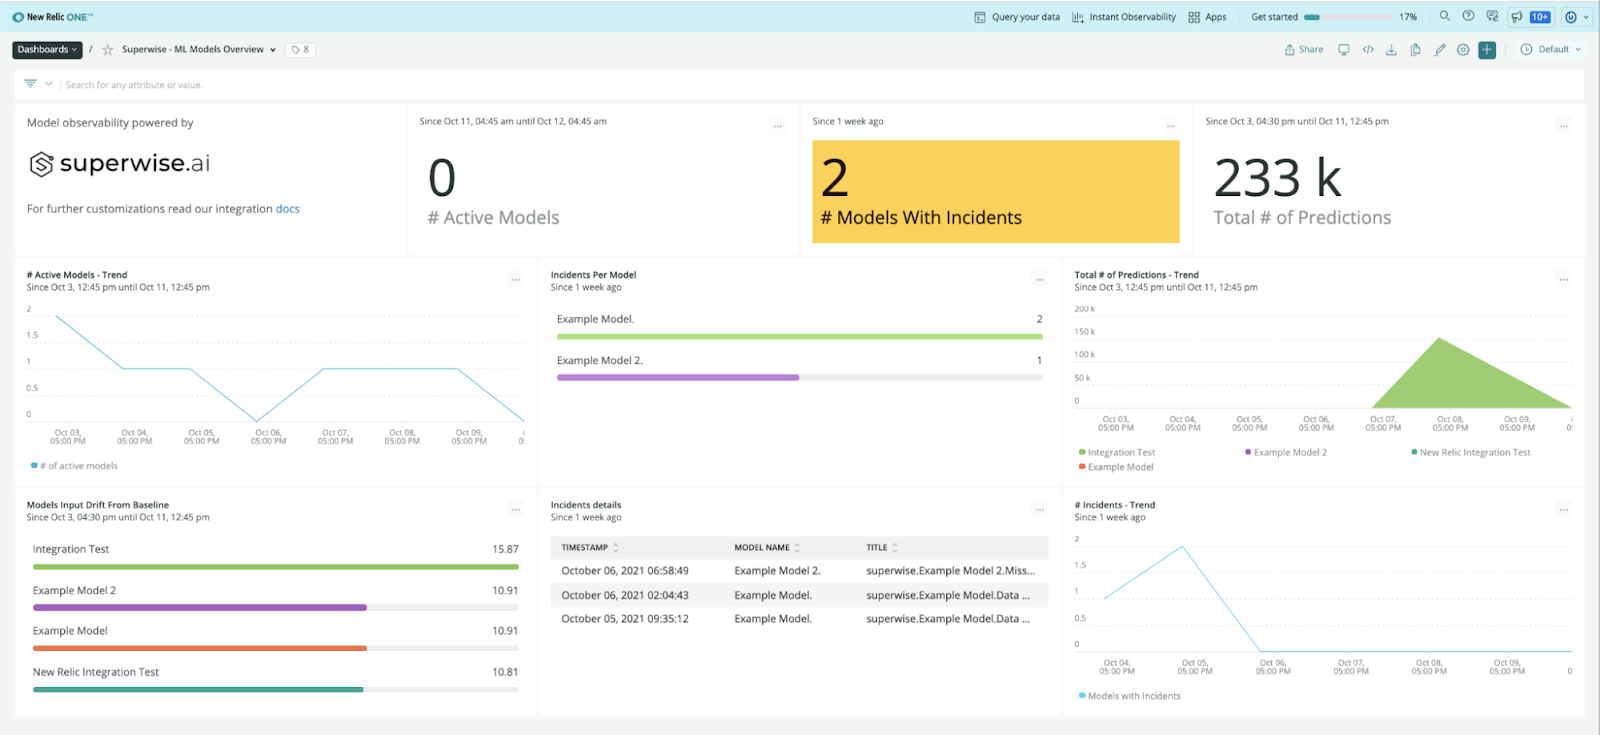Open the Incidents details widget options menu
Screen dimensions: 1600x735
click(x=1040, y=510)
